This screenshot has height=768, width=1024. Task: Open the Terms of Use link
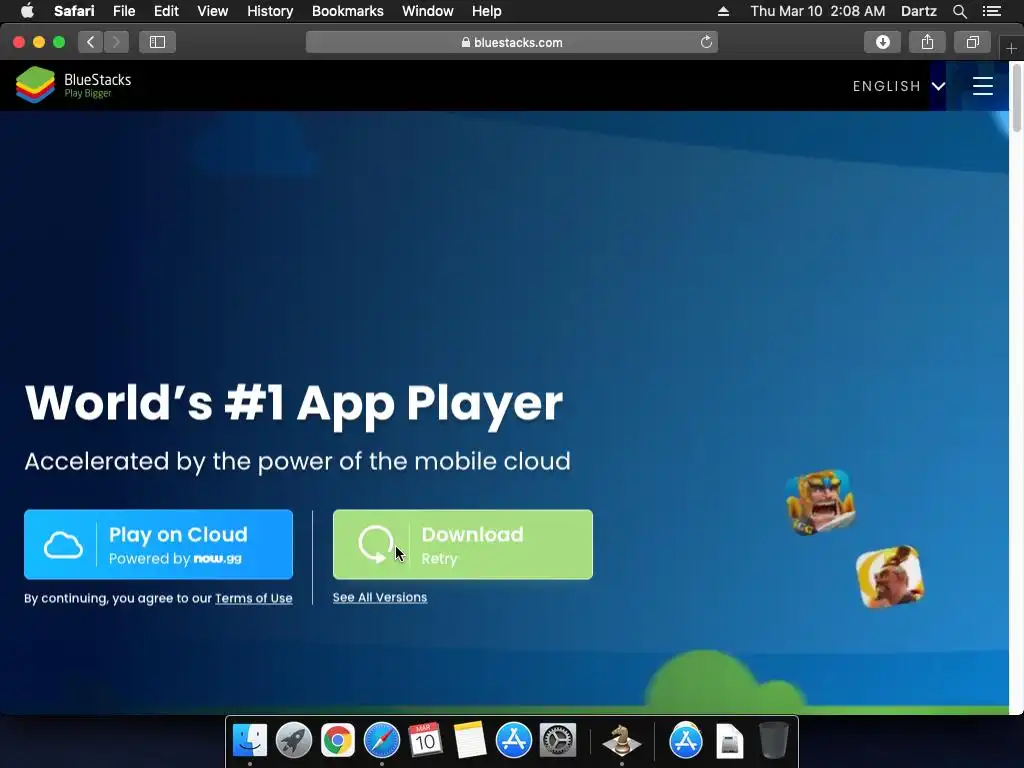tap(253, 598)
